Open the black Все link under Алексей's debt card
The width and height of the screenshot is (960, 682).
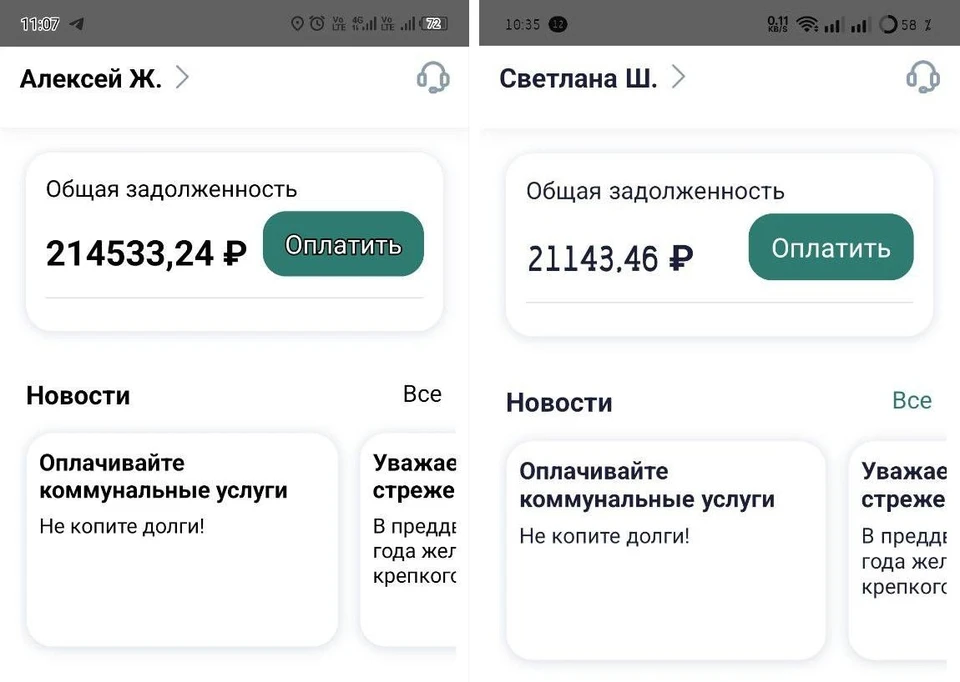(x=422, y=394)
